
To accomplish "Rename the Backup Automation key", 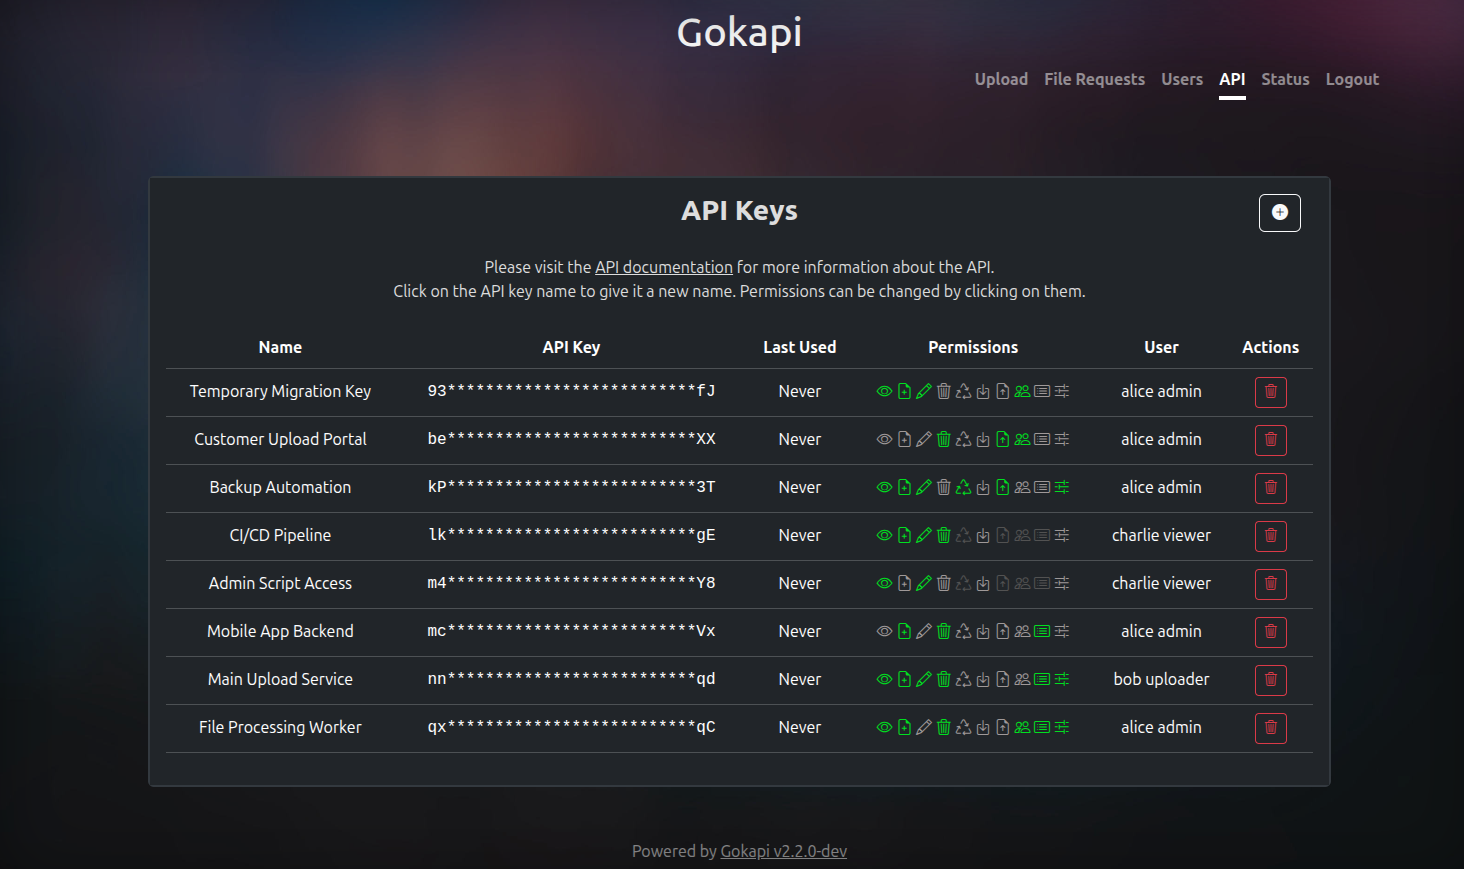I will [280, 487].
